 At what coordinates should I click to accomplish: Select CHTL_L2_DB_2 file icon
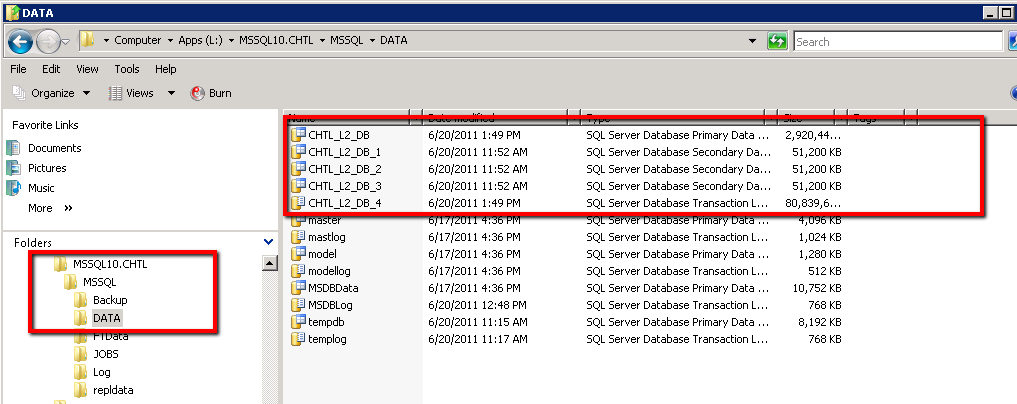point(298,169)
